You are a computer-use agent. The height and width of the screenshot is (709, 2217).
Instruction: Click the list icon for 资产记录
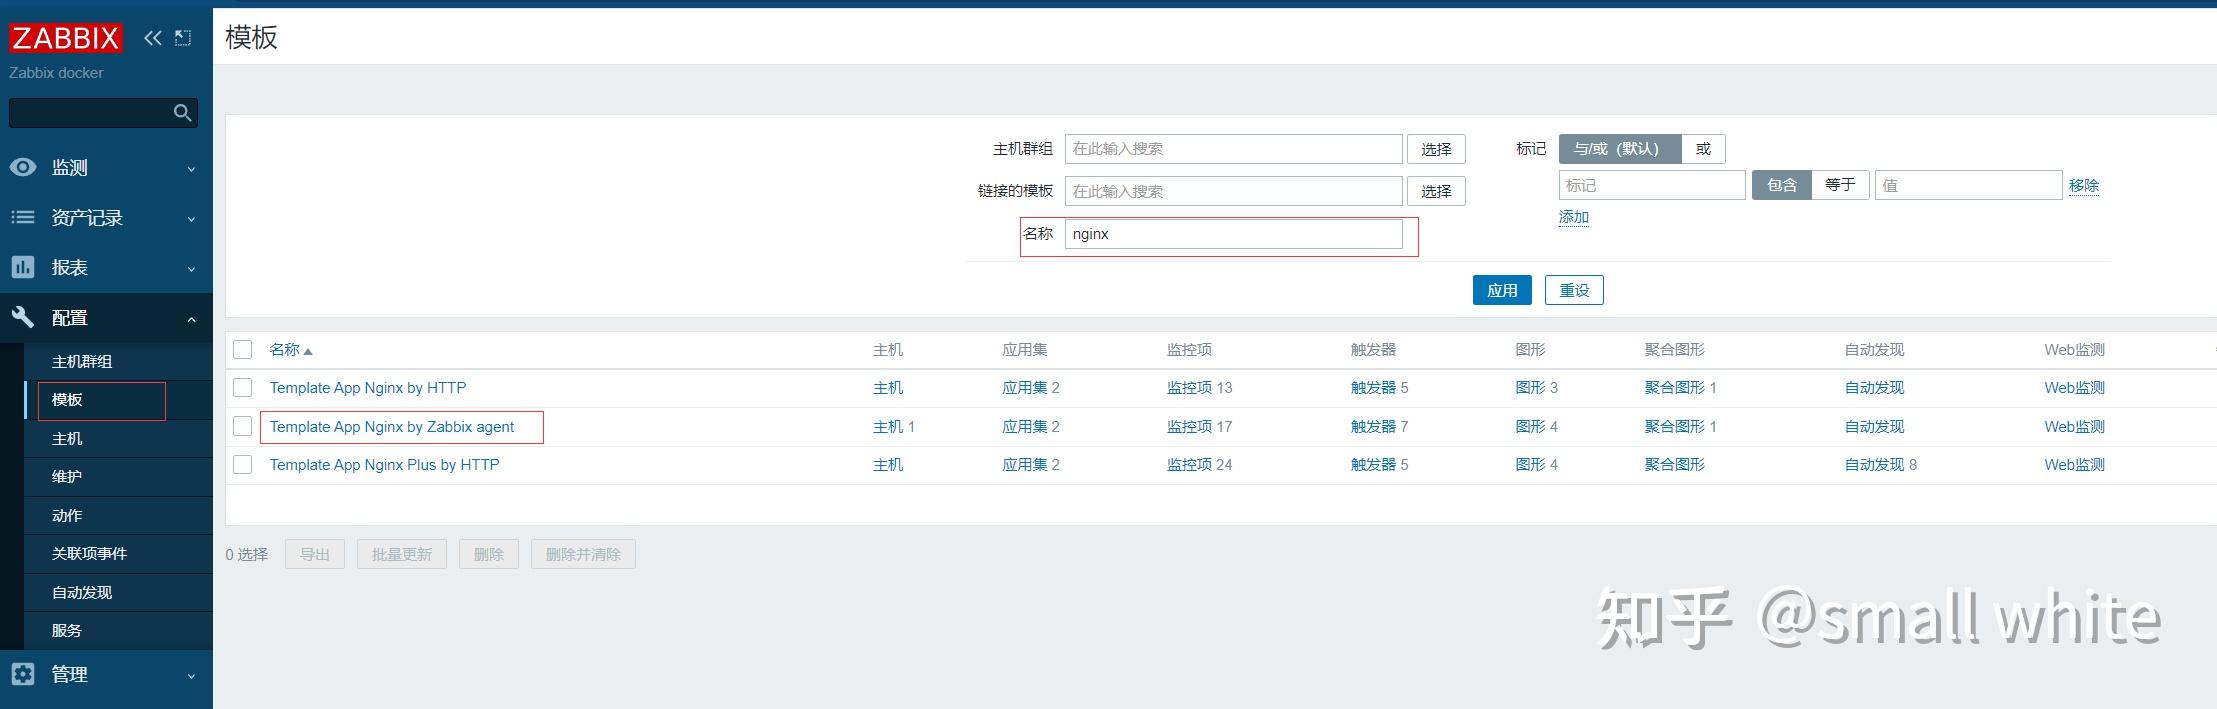click(23, 217)
